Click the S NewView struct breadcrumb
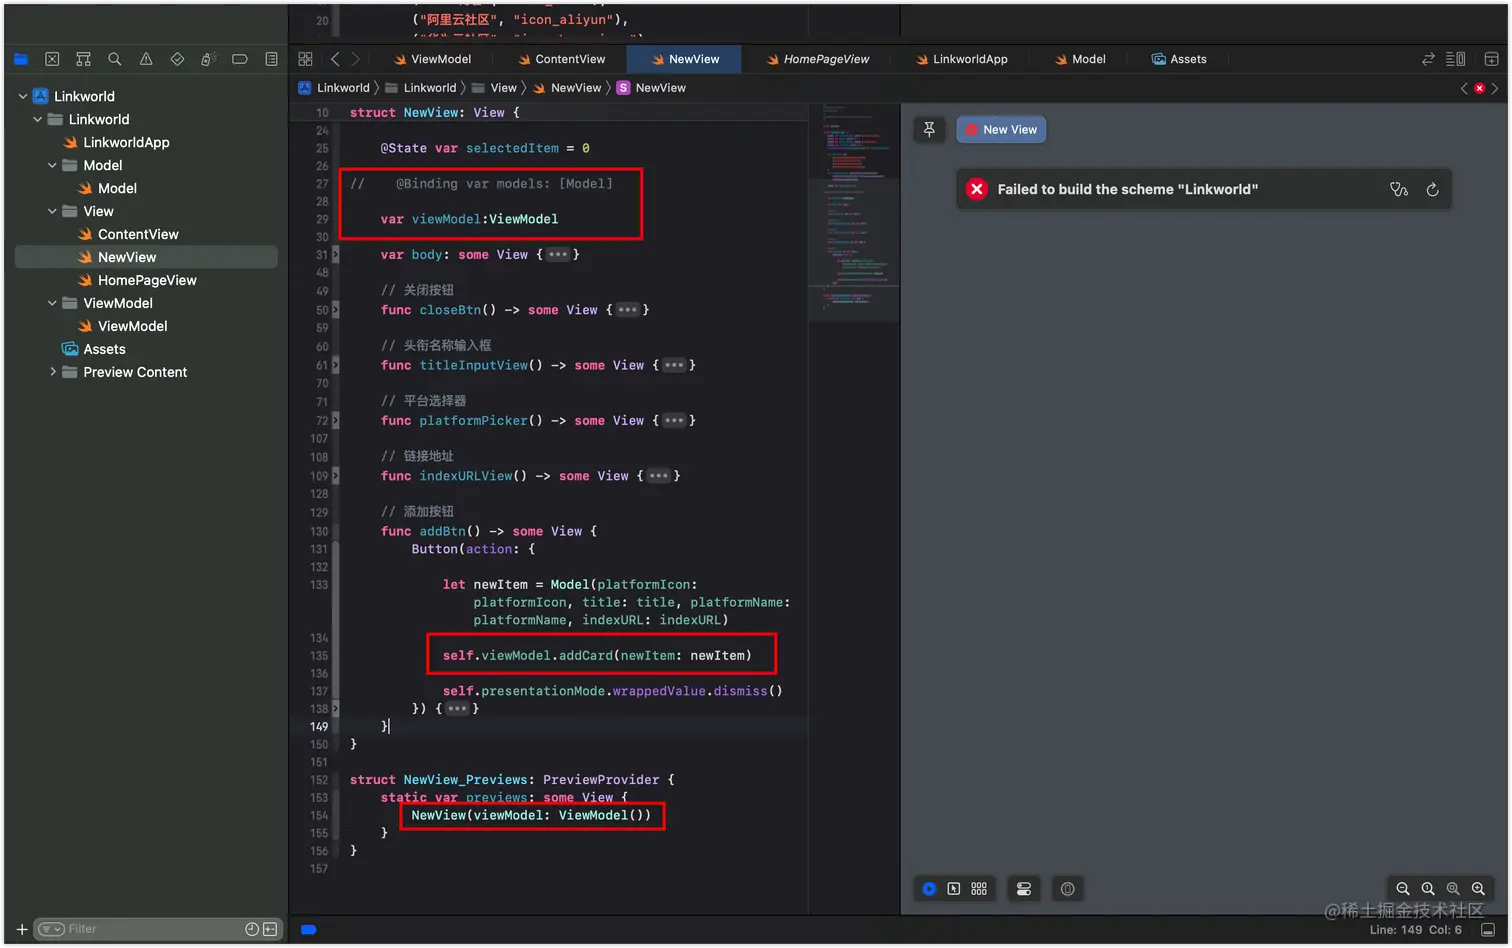 pos(652,88)
